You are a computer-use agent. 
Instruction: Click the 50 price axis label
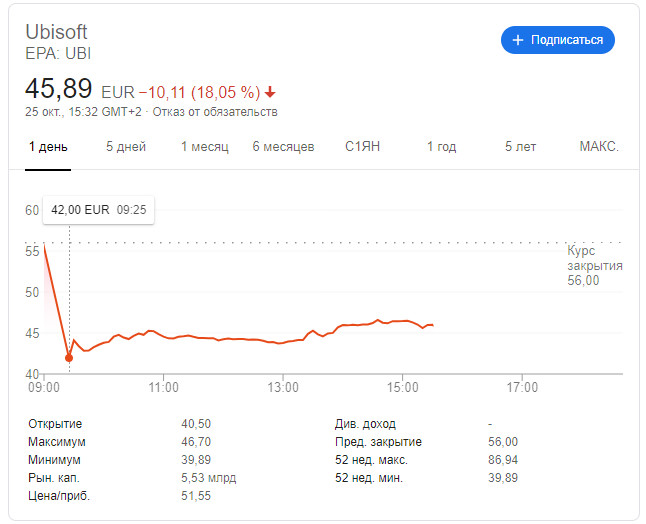coord(32,292)
